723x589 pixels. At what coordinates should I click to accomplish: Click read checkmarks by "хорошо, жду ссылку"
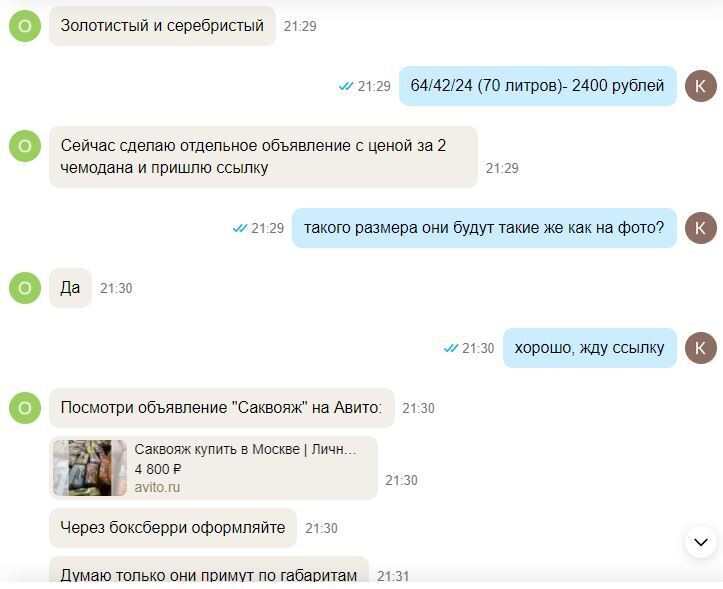click(450, 348)
